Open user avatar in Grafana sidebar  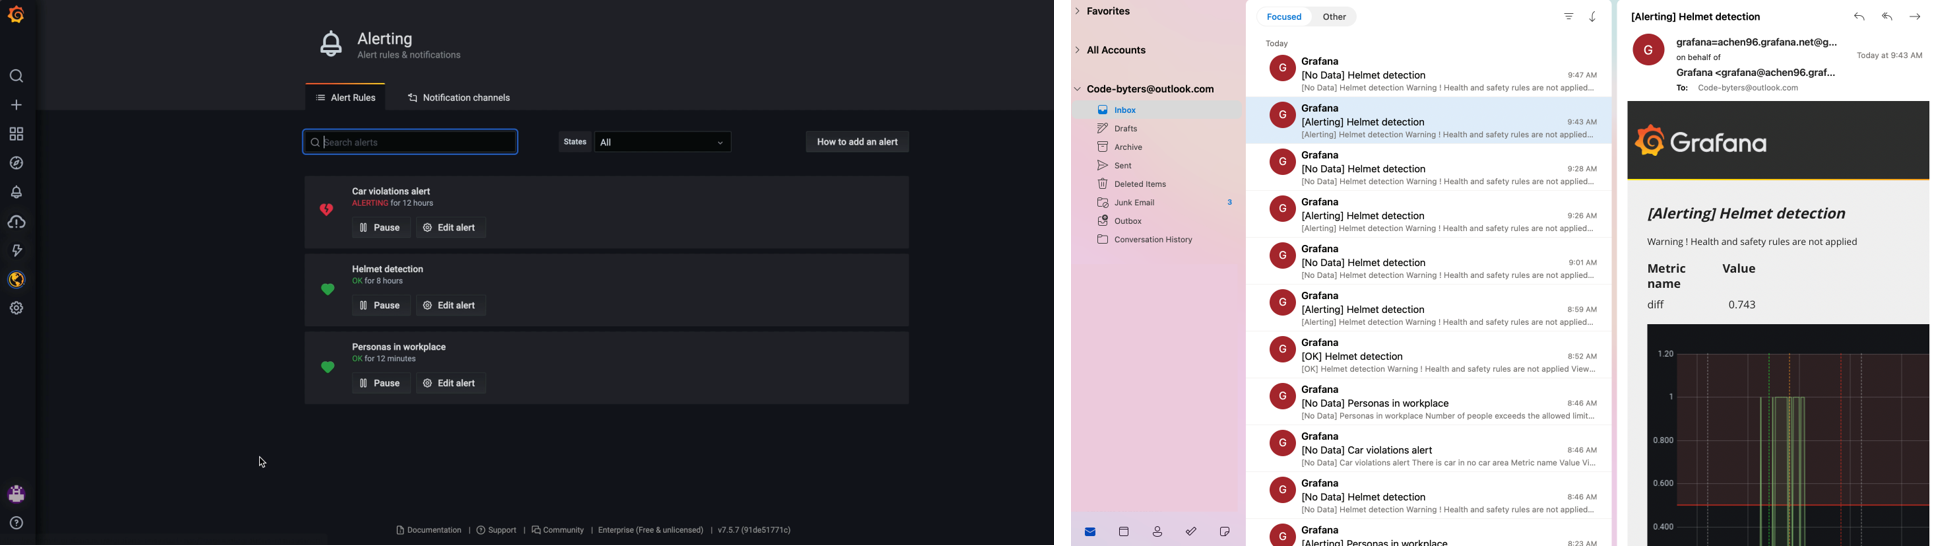[16, 494]
